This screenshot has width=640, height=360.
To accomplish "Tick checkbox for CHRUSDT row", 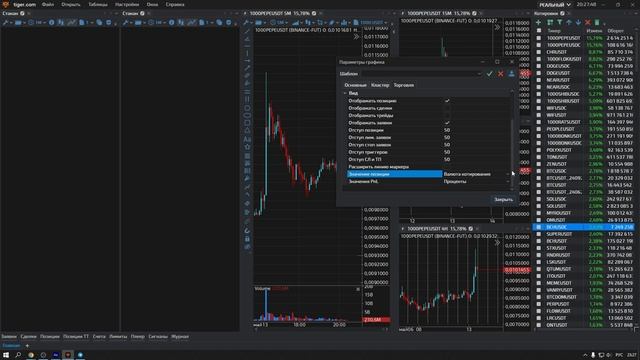I will tap(539, 52).
